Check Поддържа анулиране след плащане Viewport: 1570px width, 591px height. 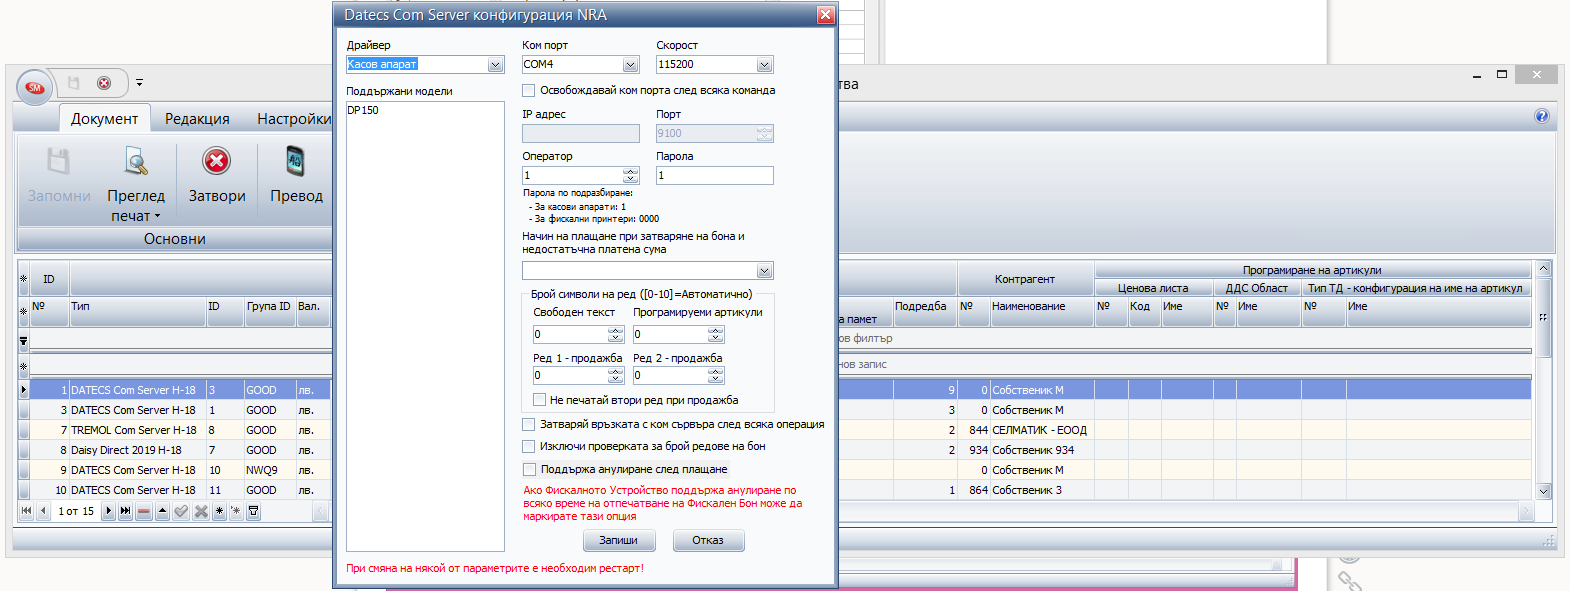coord(529,470)
